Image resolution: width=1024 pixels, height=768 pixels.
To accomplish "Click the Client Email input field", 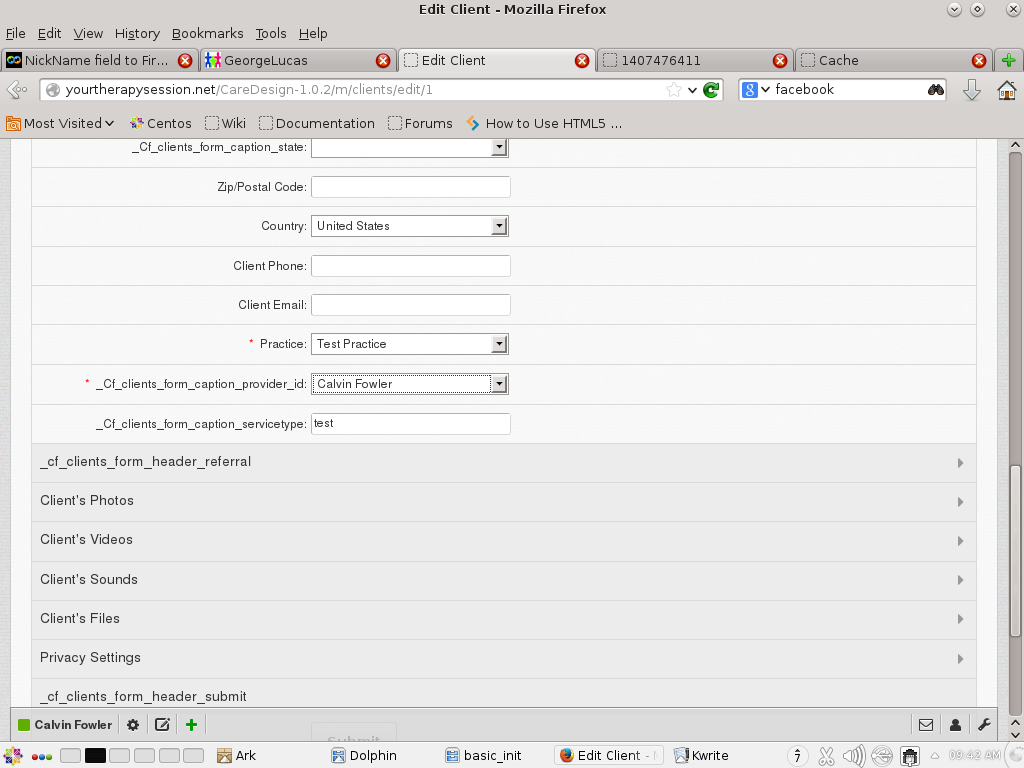I will [x=410, y=305].
